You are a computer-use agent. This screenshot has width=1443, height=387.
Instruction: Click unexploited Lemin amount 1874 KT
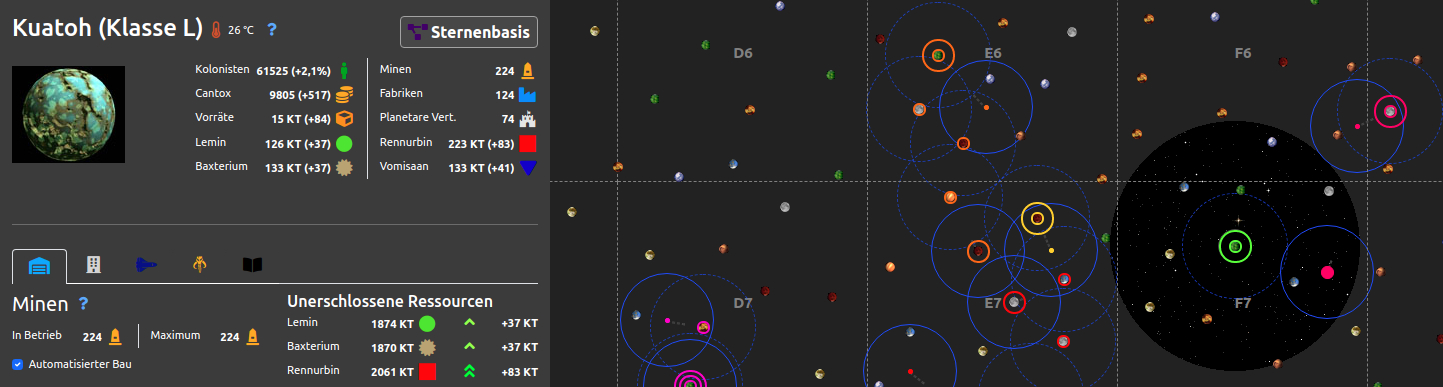tap(391, 323)
